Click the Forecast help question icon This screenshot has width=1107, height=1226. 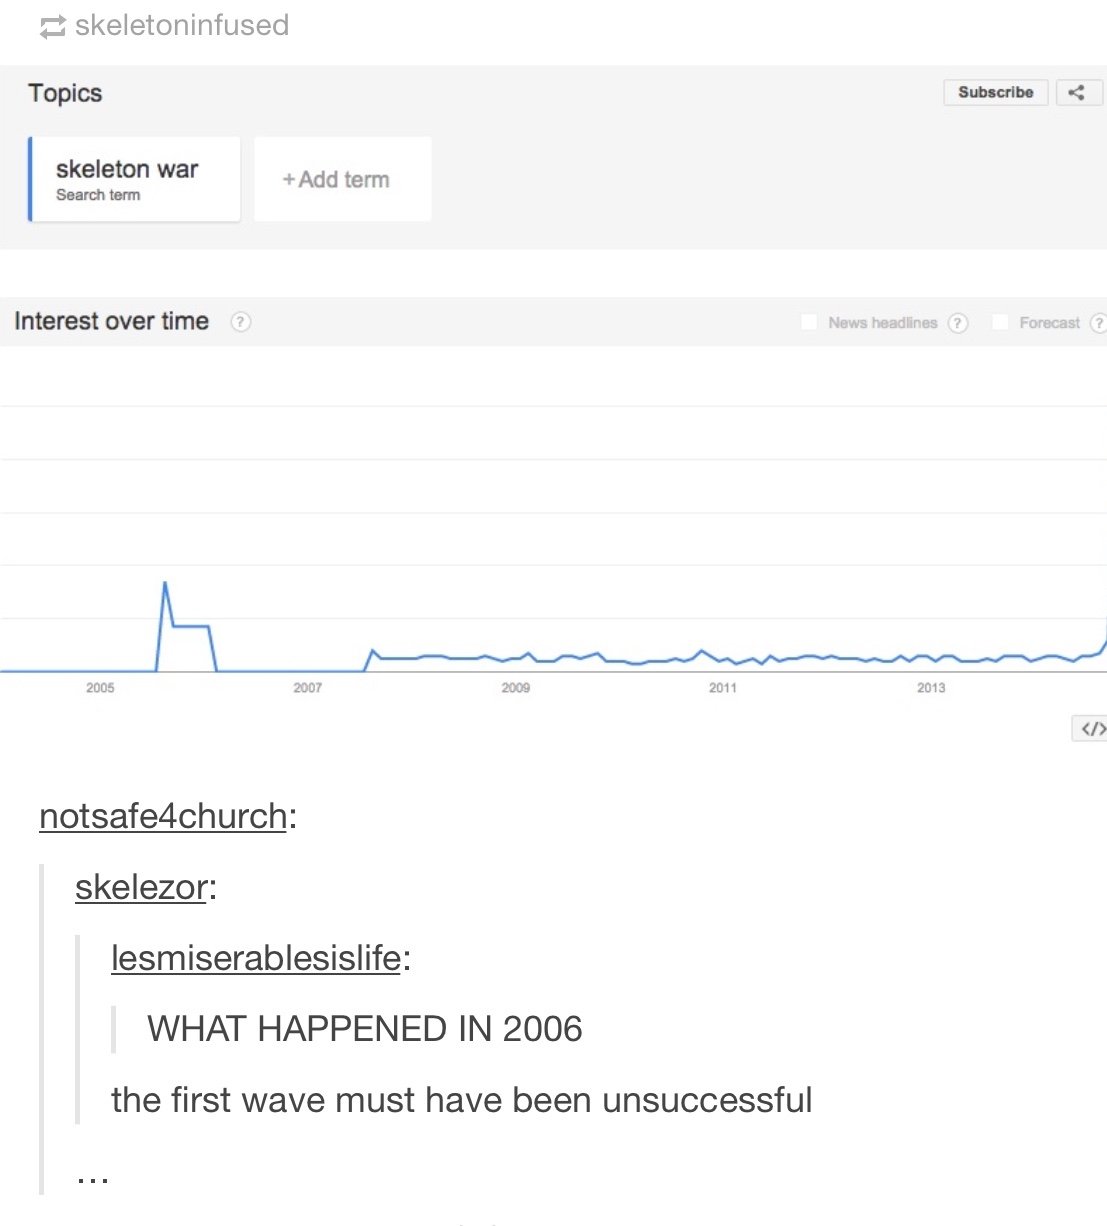click(1097, 323)
